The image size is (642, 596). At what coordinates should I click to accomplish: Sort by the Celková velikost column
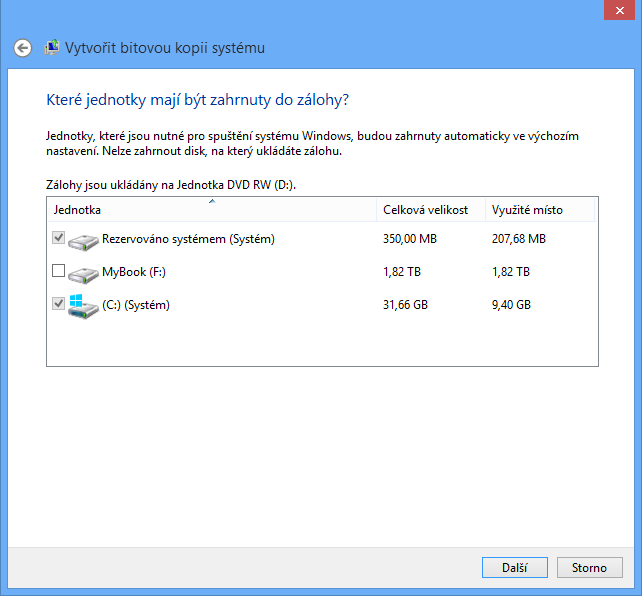(425, 211)
